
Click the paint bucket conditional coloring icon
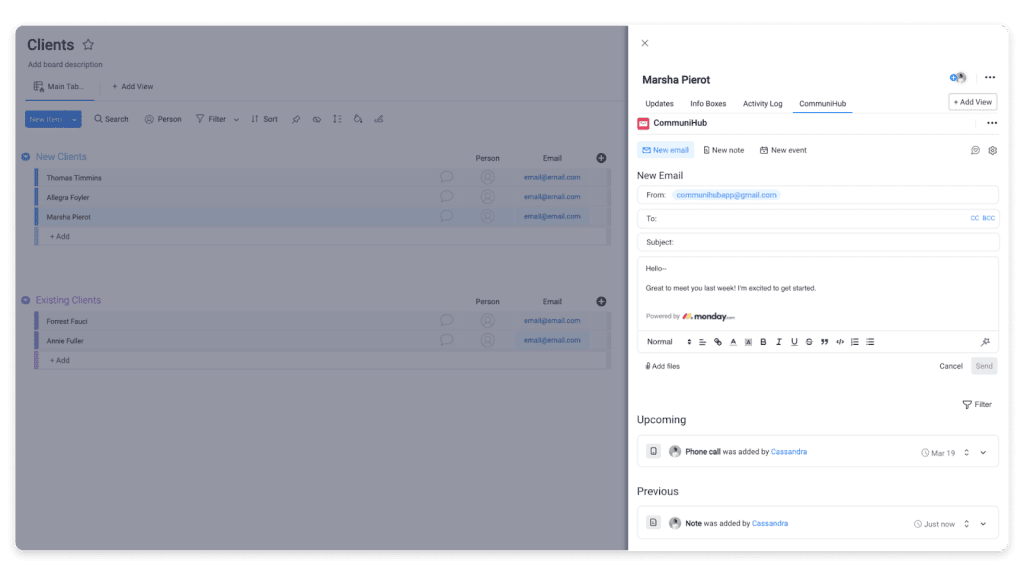tap(358, 119)
